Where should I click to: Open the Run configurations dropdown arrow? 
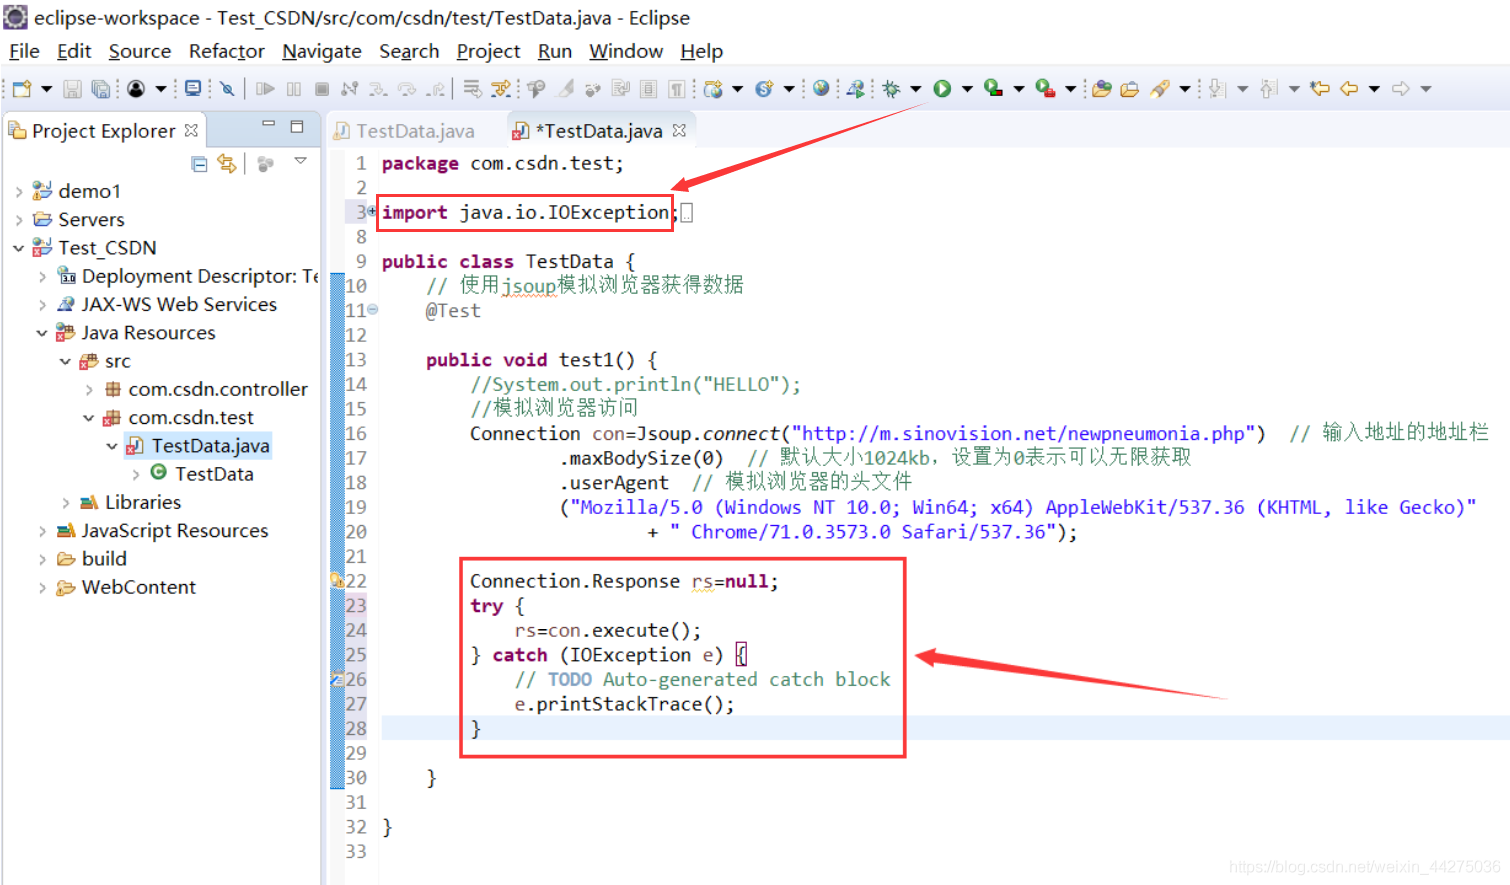[967, 89]
